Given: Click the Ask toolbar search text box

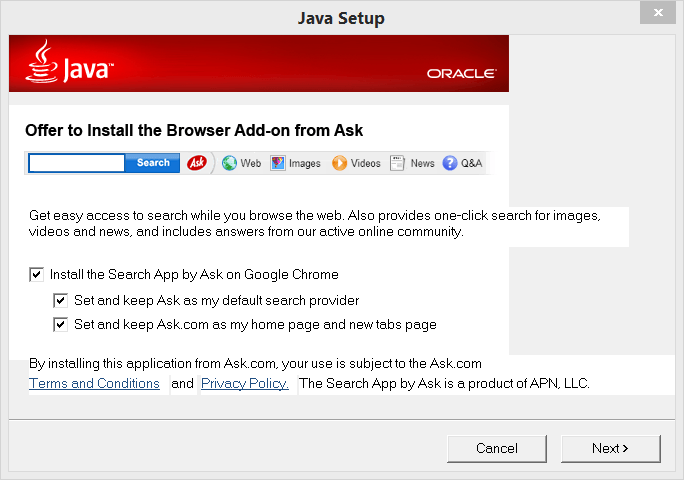Looking at the screenshot, I should tap(76, 163).
